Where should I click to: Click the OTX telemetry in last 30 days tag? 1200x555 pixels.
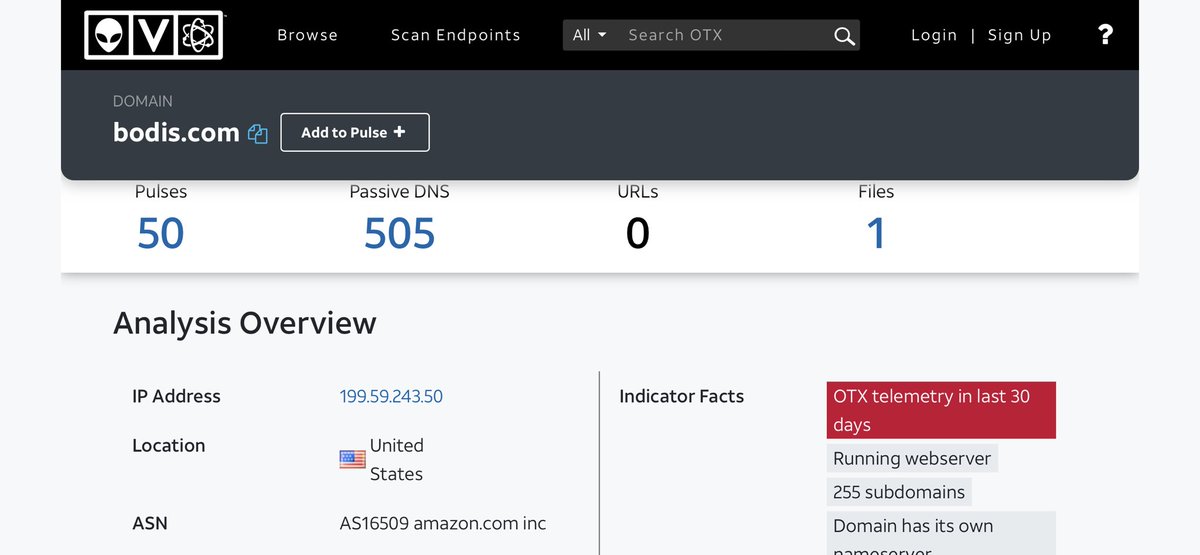click(x=940, y=410)
